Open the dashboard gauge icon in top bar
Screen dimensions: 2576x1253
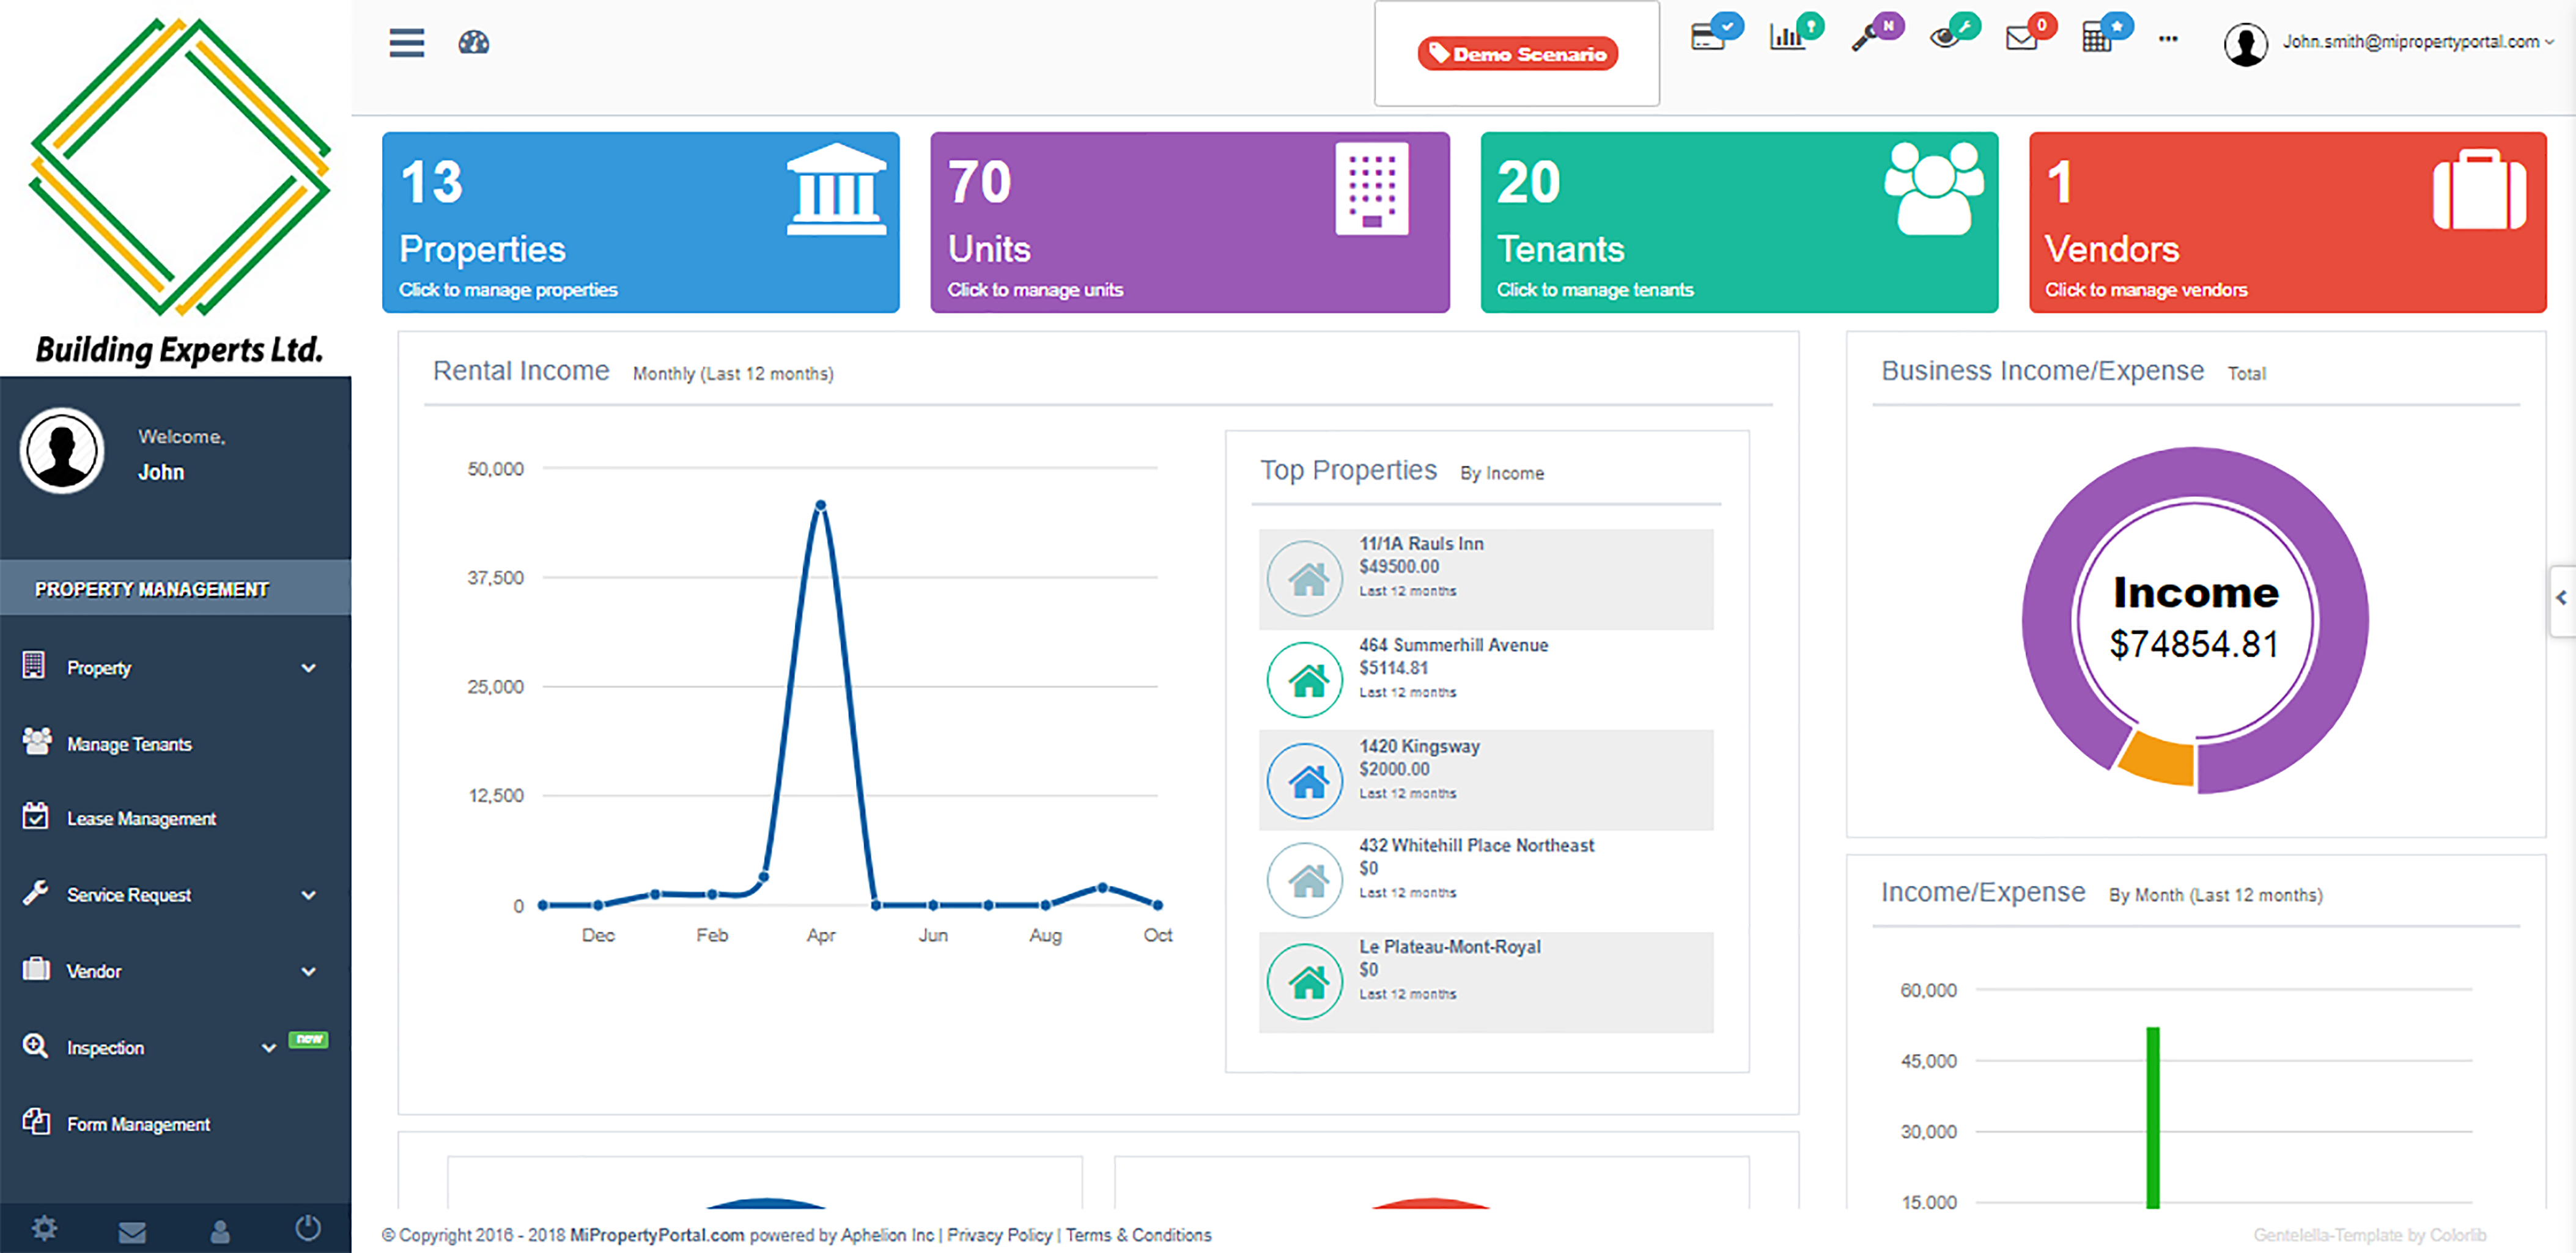[473, 43]
